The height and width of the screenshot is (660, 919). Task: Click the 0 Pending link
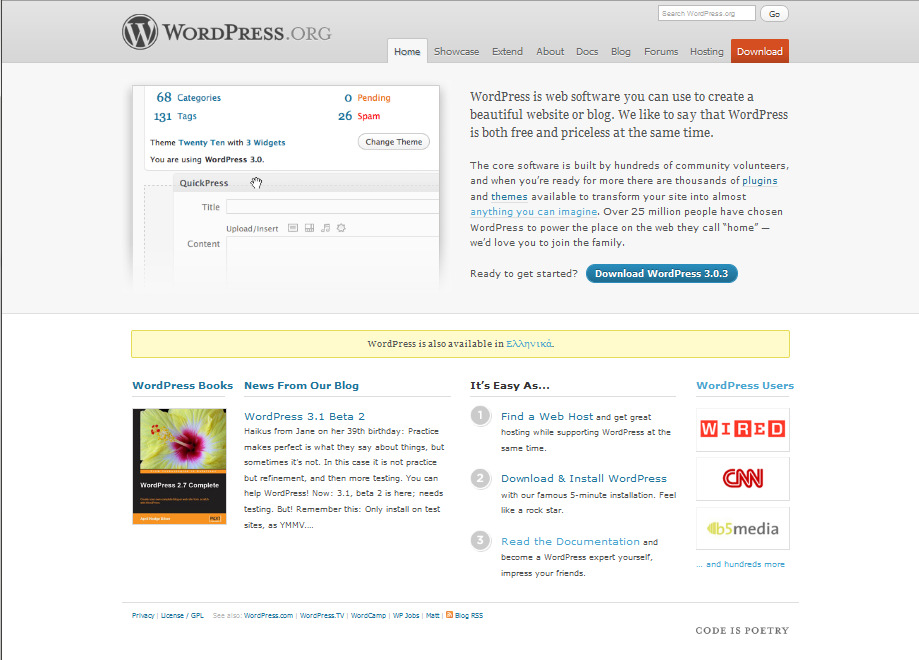pos(367,98)
